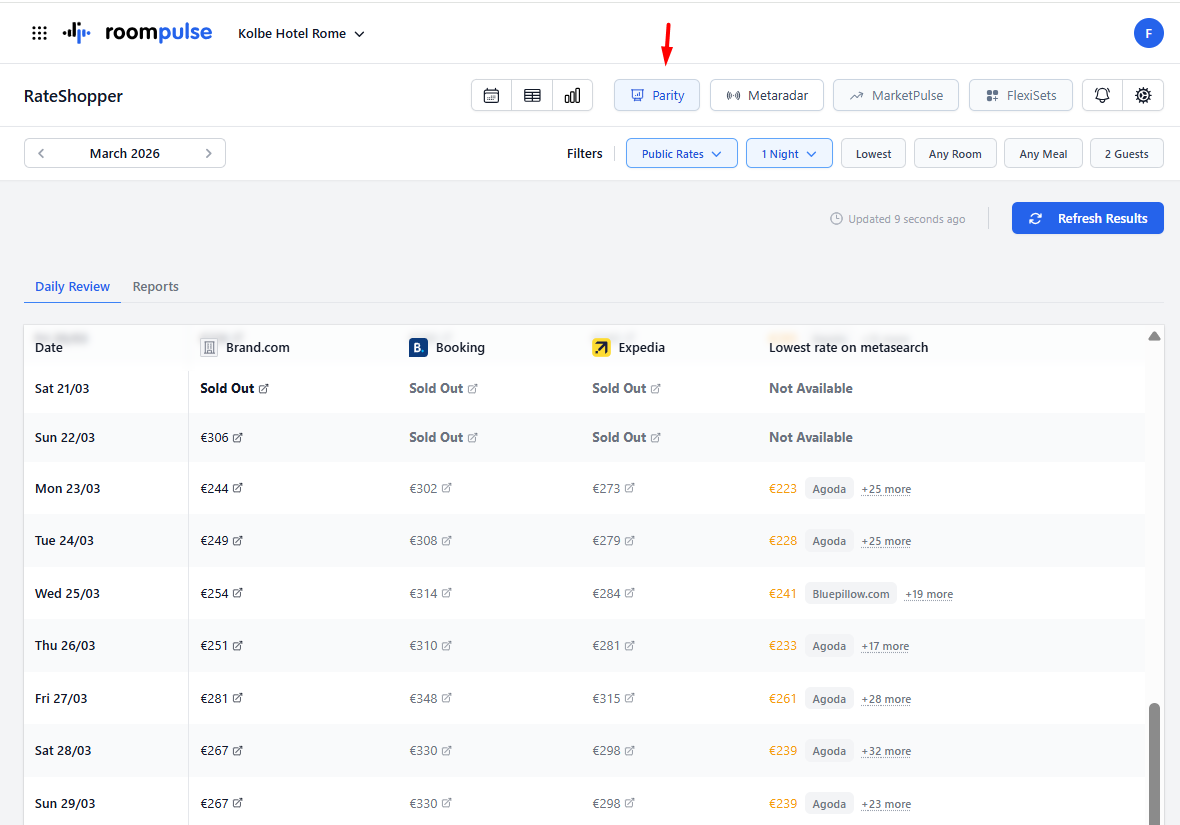Open external link next to €251
Image resolution: width=1180 pixels, height=825 pixels.
pyautogui.click(x=238, y=646)
